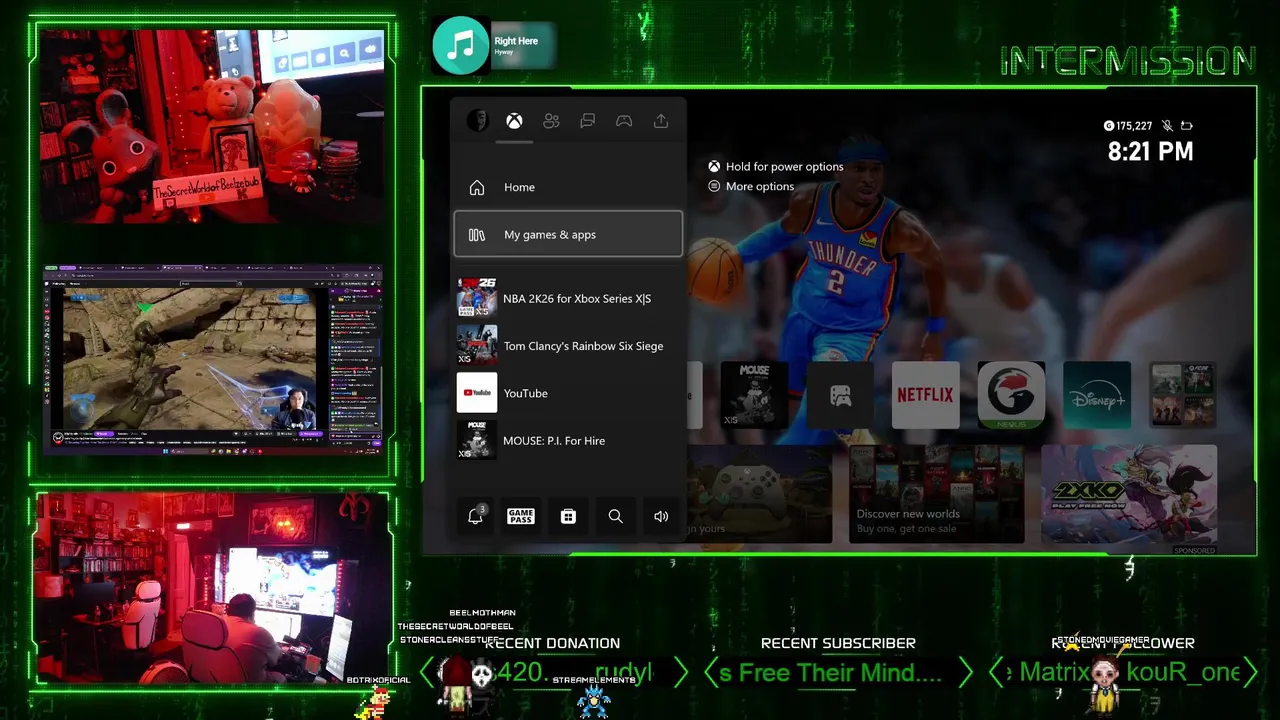Screen dimensions: 1280x720
Task: Click the 420 donation ticker text
Action: pos(572,672)
